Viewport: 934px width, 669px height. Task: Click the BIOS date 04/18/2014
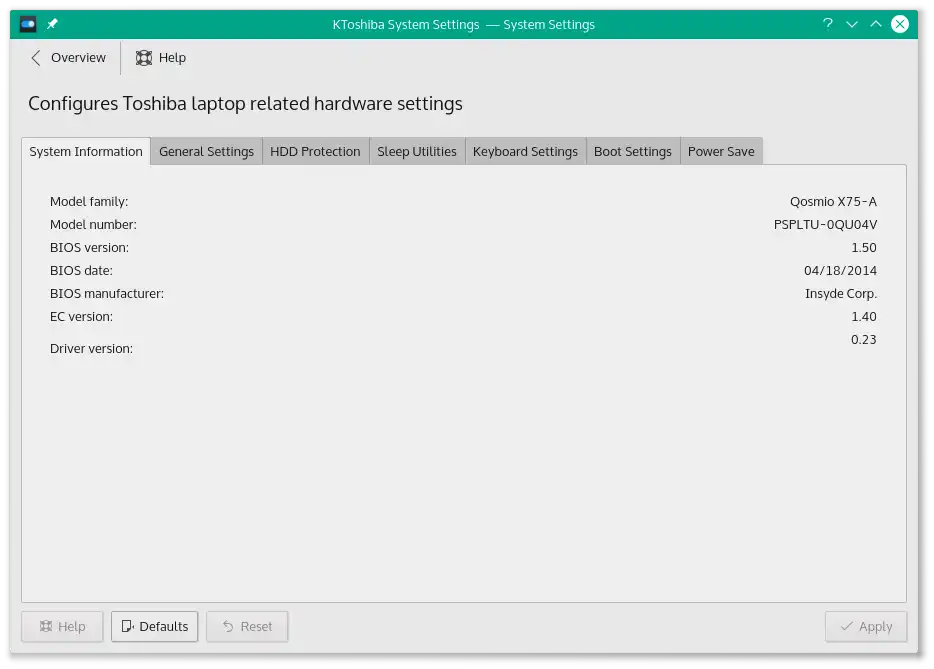pos(840,270)
